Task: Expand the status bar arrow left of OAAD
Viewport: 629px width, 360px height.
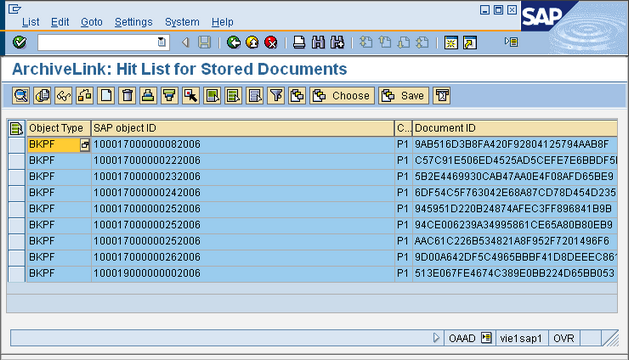Action: click(x=436, y=338)
